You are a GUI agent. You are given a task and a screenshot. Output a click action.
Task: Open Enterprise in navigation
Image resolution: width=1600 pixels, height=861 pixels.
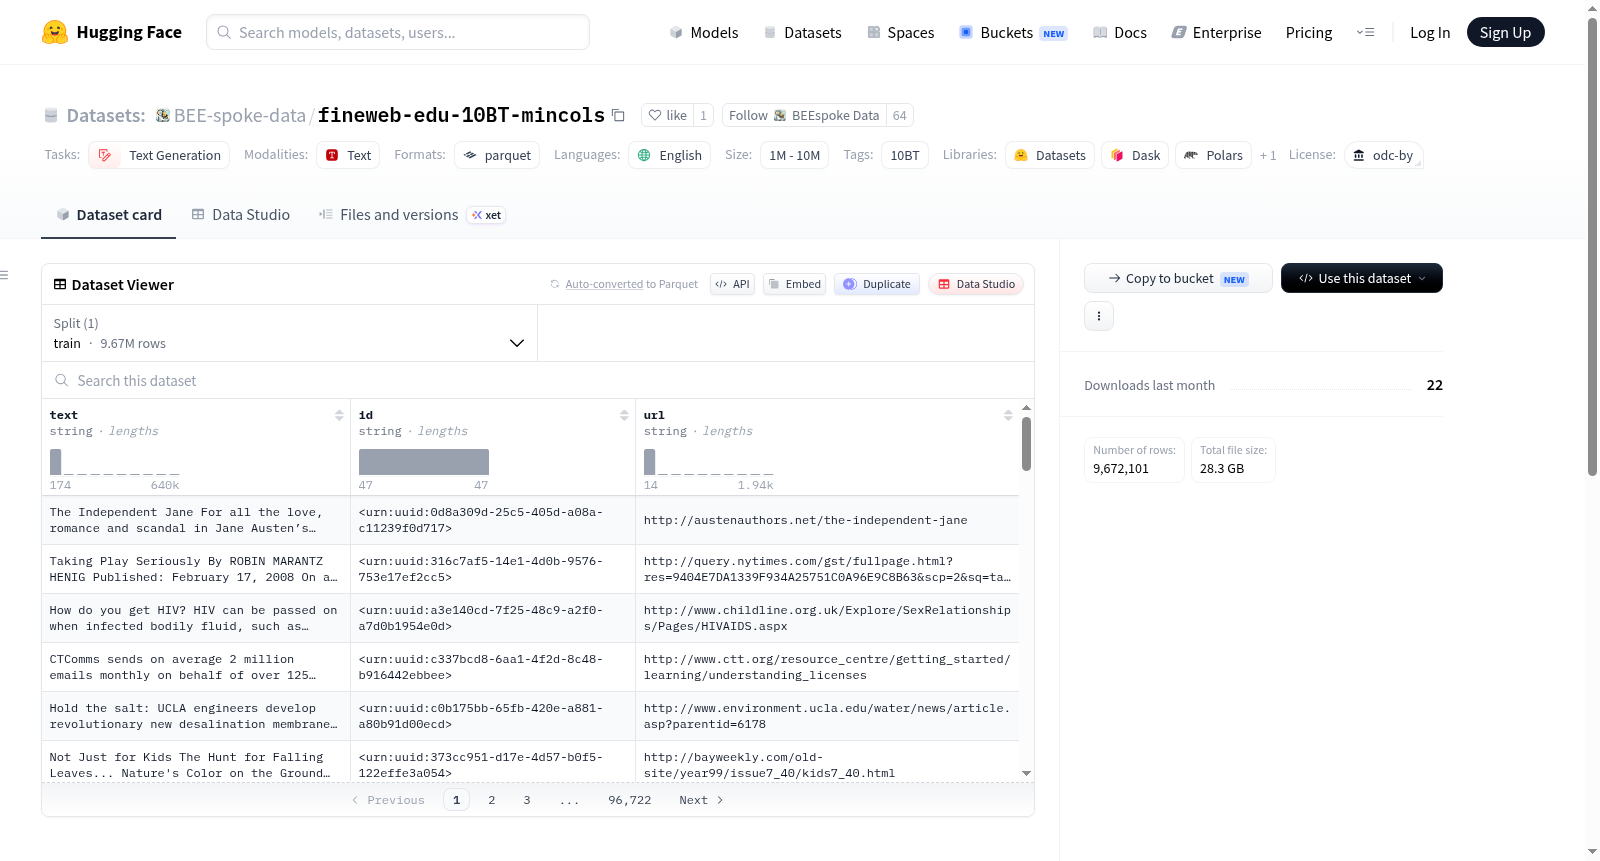coord(1217,33)
